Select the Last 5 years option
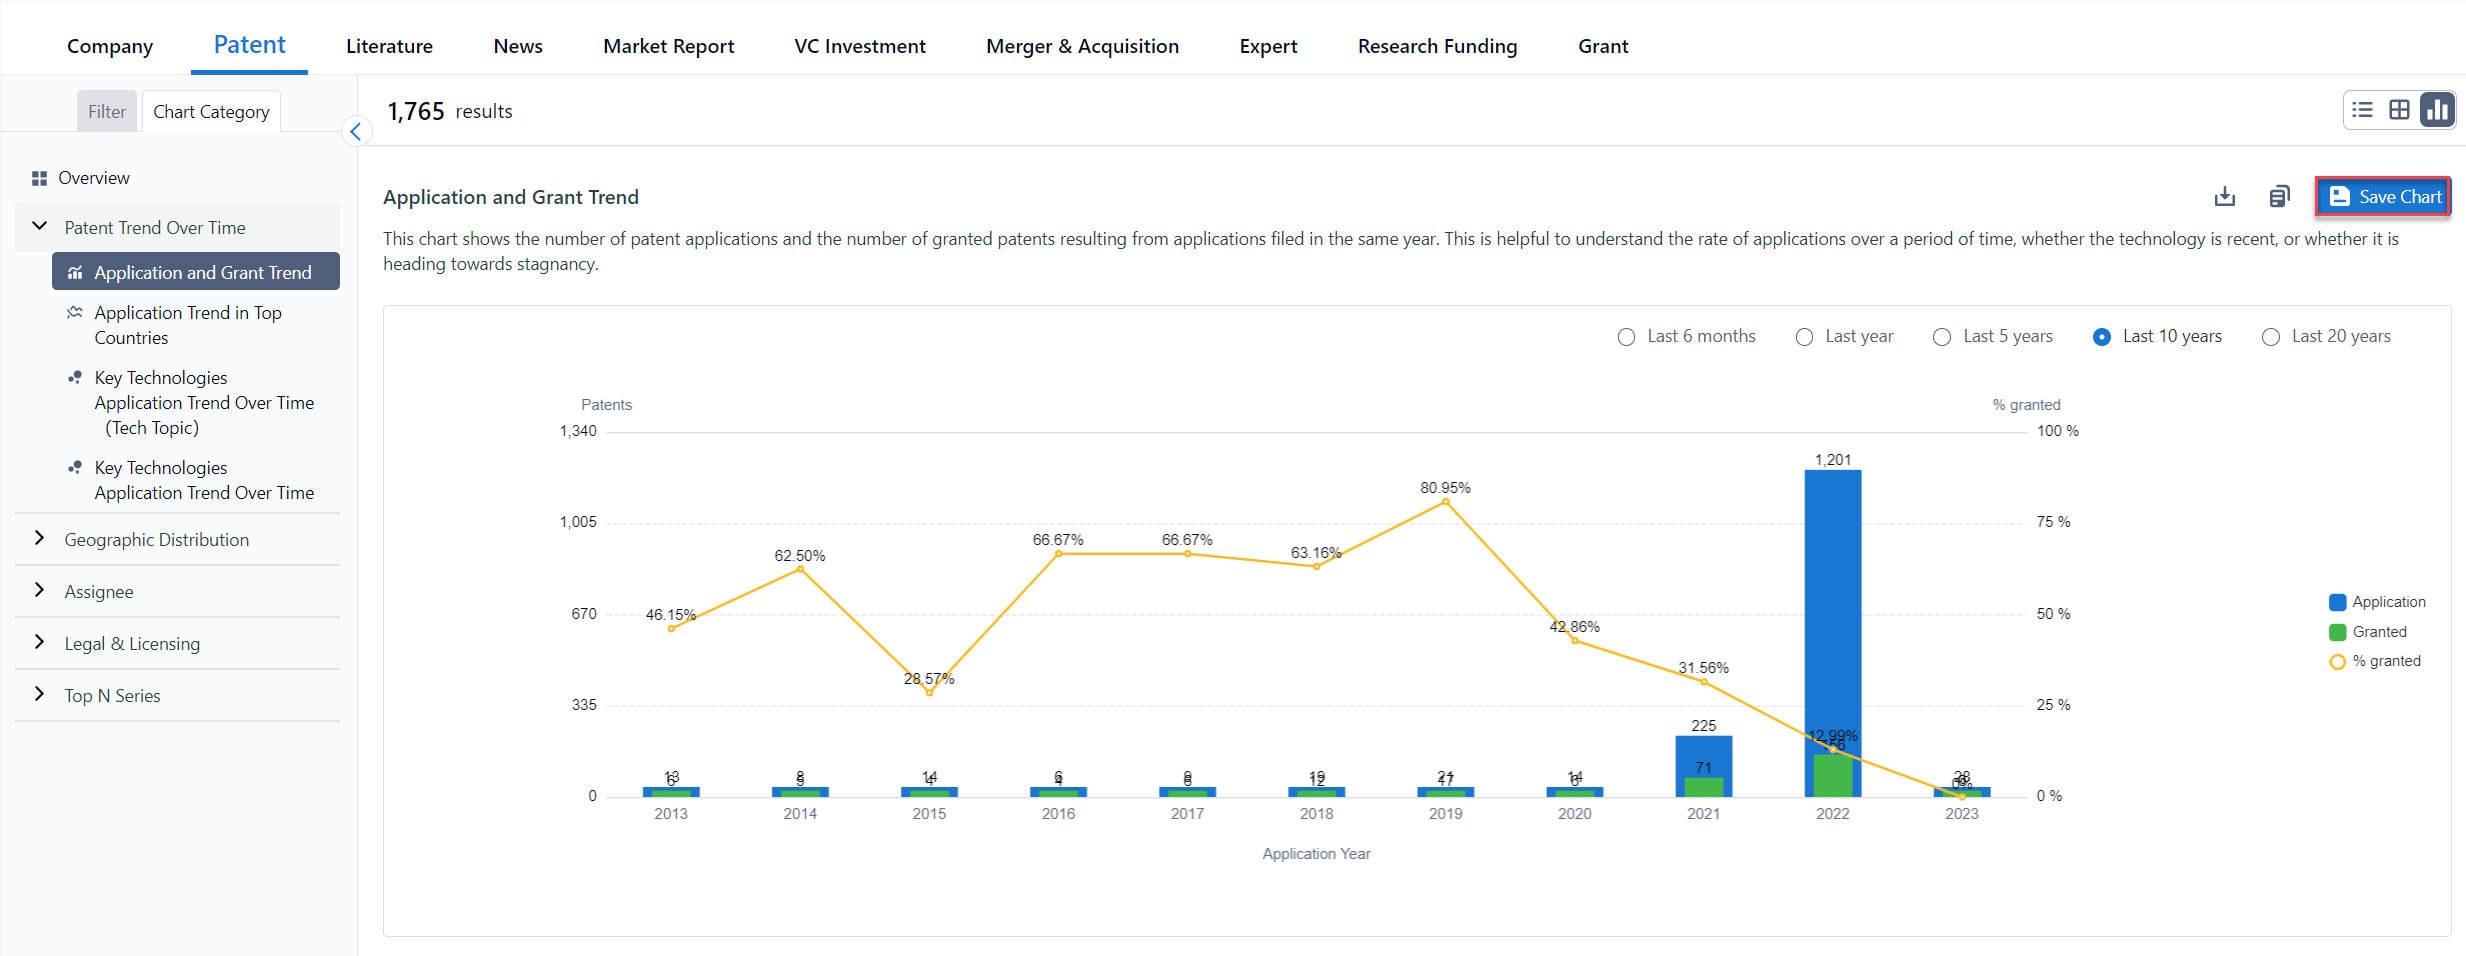Viewport: 2466px width, 956px height. [1942, 337]
